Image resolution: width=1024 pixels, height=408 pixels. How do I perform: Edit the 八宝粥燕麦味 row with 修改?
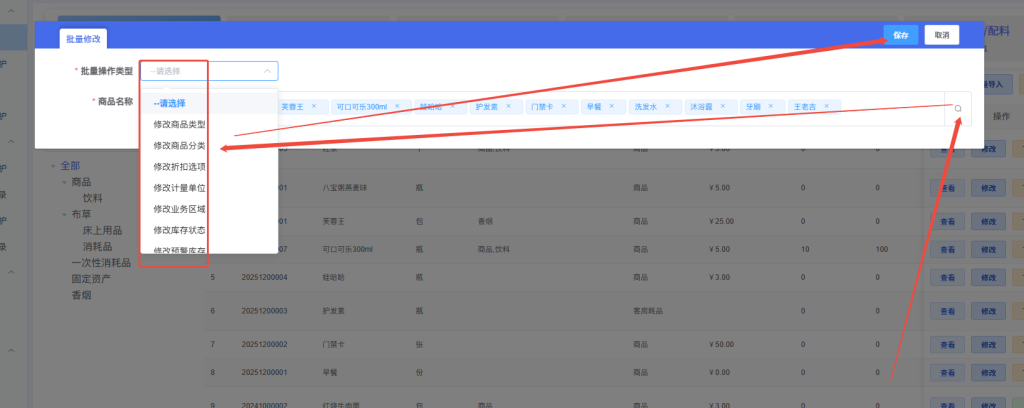(988, 189)
